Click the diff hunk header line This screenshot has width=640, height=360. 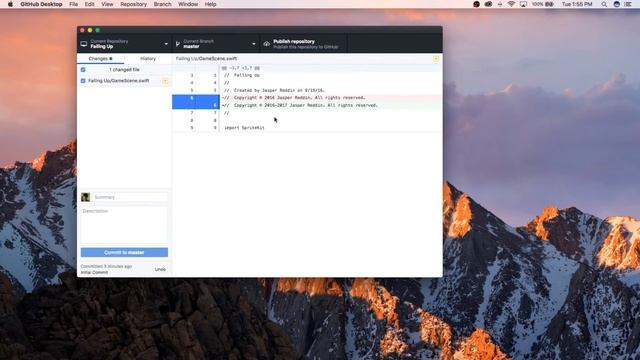[307, 68]
